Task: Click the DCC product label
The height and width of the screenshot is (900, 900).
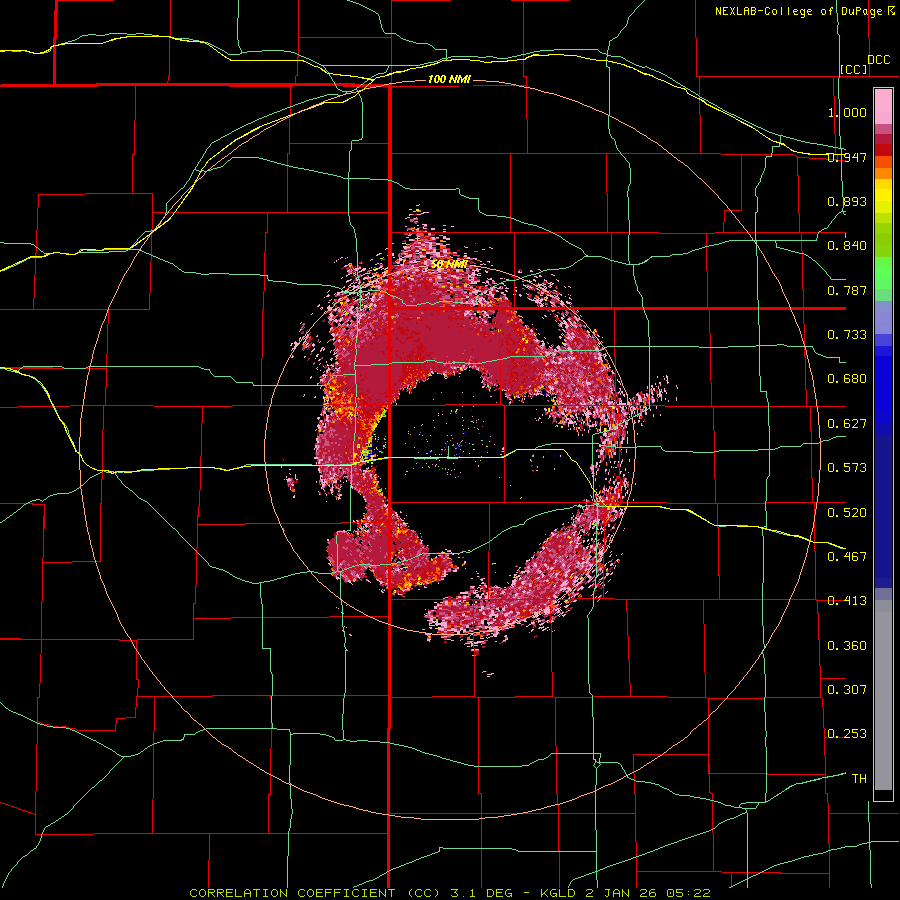Action: 879,60
